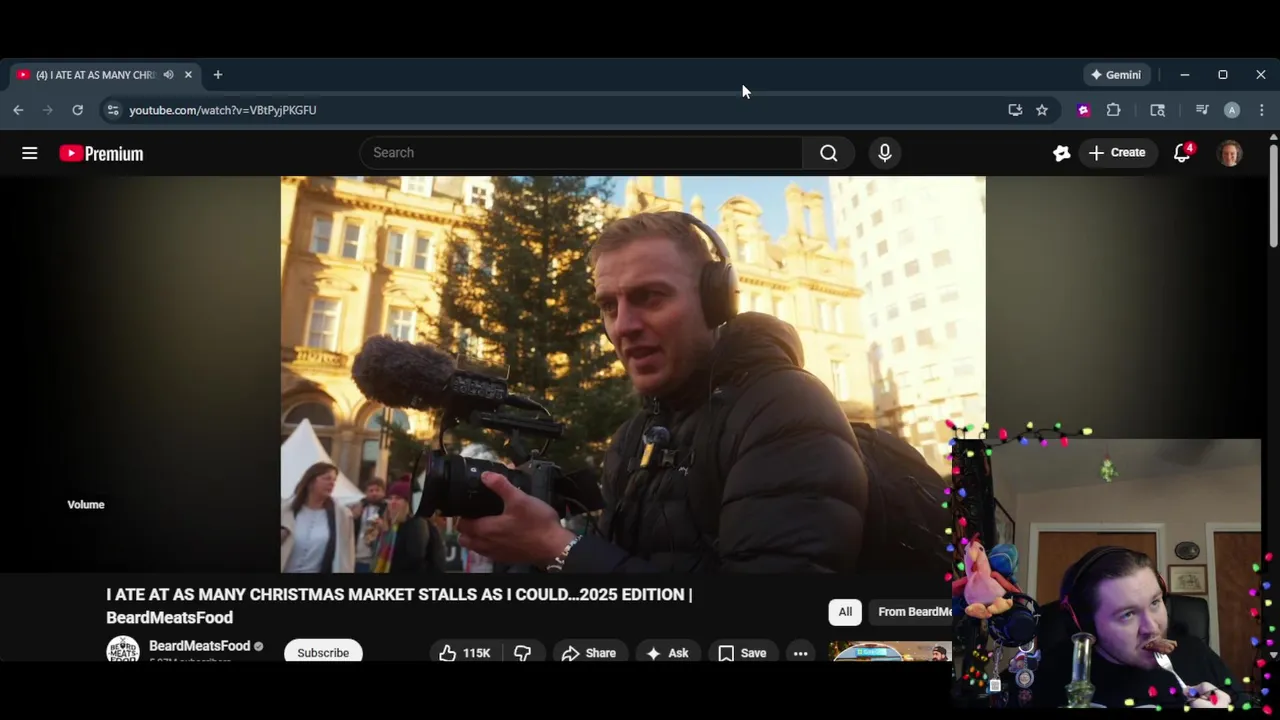Image resolution: width=1280 pixels, height=720 pixels.
Task: Dislike the video with the thumbs-down icon
Action: pyautogui.click(x=522, y=653)
